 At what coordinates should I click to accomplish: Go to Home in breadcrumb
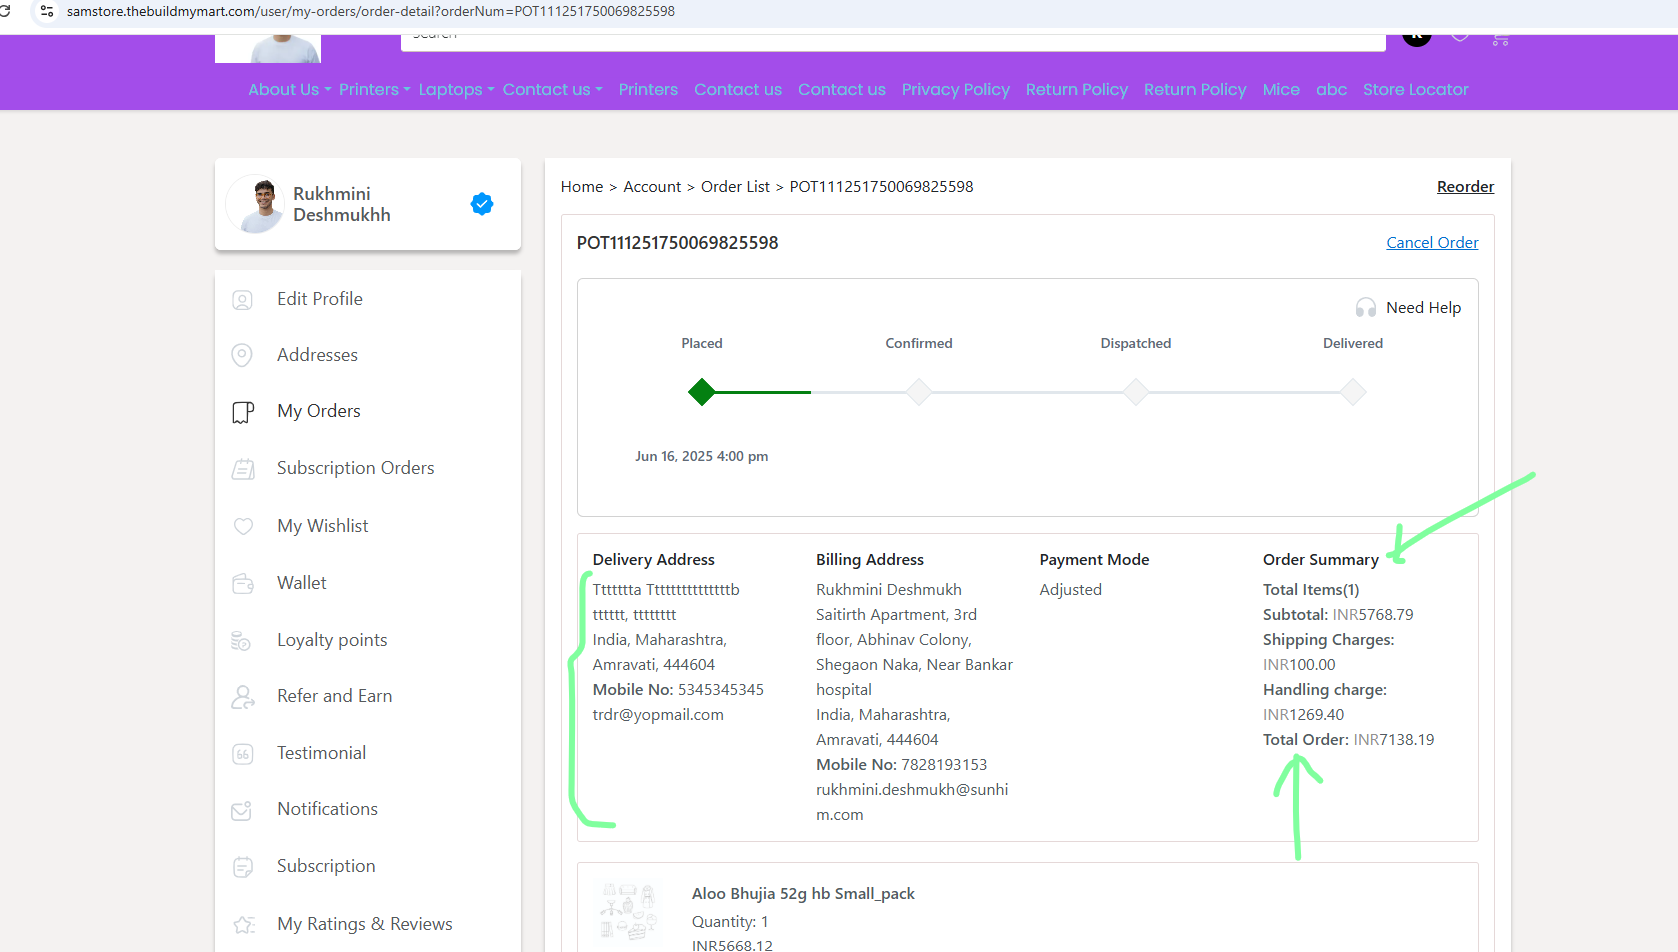pyautogui.click(x=582, y=187)
